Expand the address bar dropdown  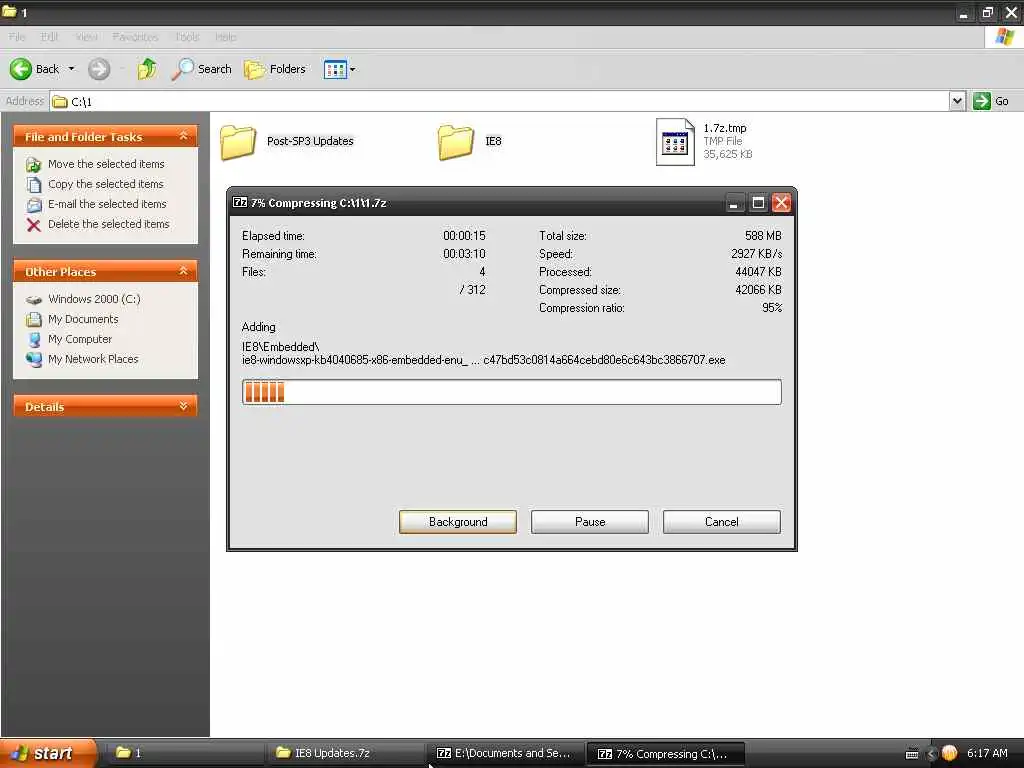957,101
